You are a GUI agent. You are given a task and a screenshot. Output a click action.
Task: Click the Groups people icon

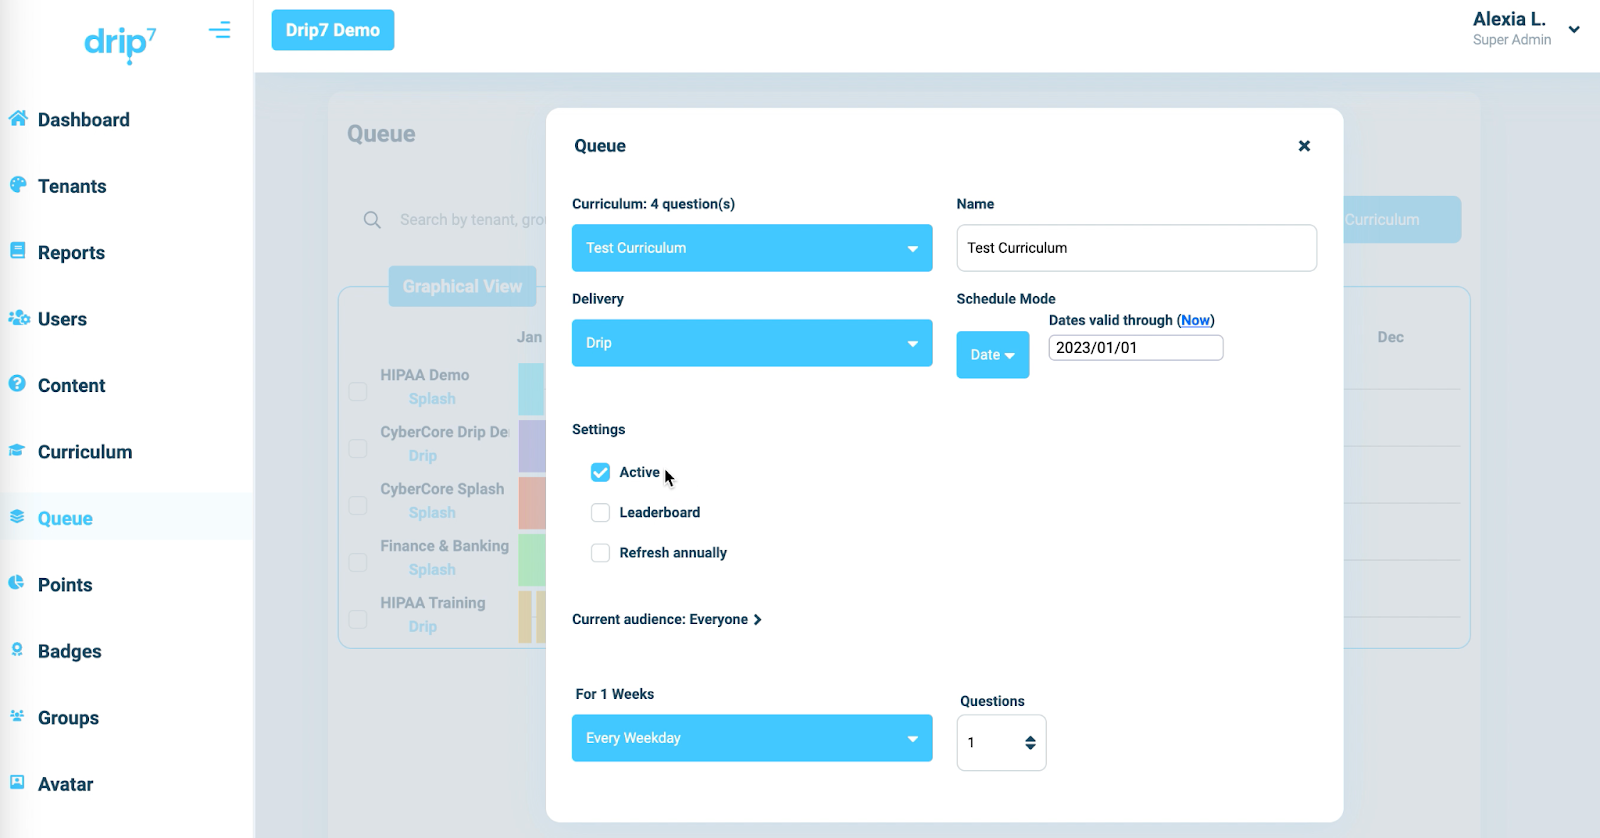click(x=17, y=717)
